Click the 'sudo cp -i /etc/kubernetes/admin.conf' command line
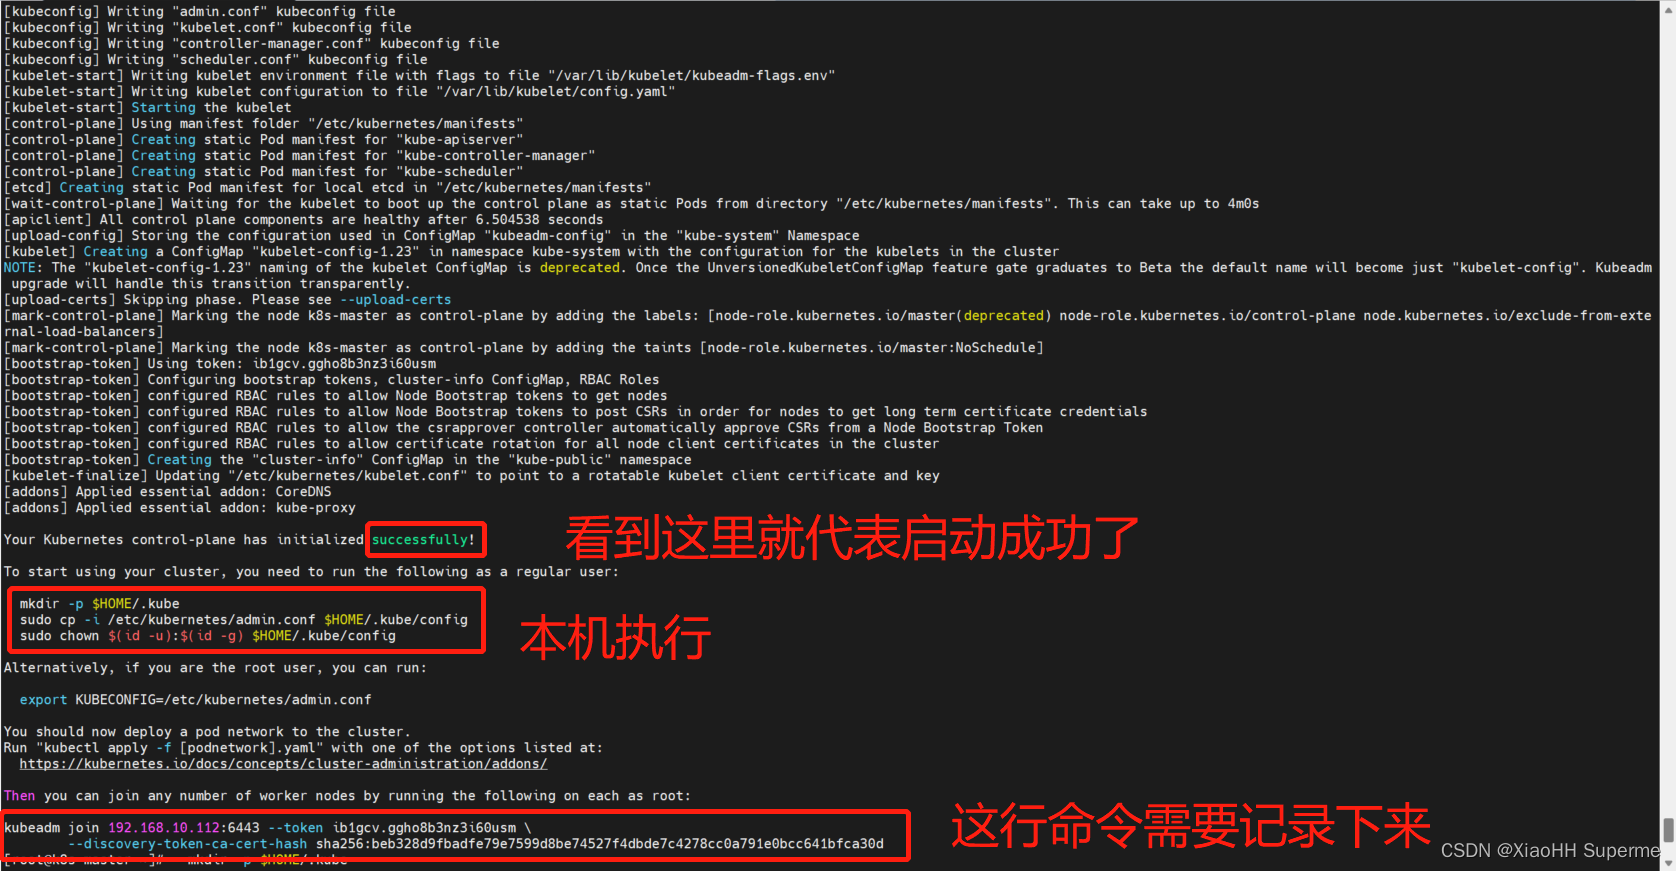Viewport: 1676px width, 871px height. (x=244, y=620)
